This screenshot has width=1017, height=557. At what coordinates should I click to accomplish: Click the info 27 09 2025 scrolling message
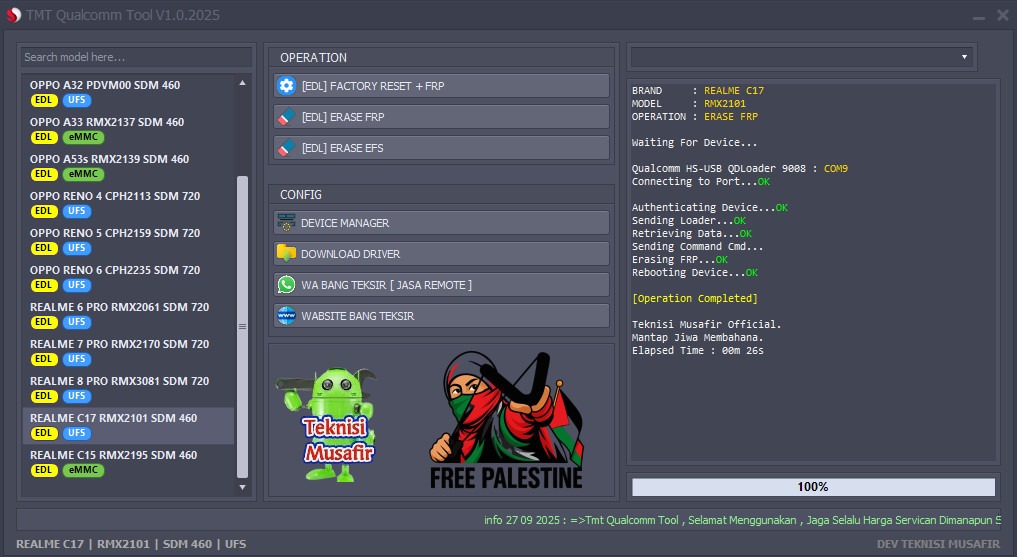coord(742,520)
